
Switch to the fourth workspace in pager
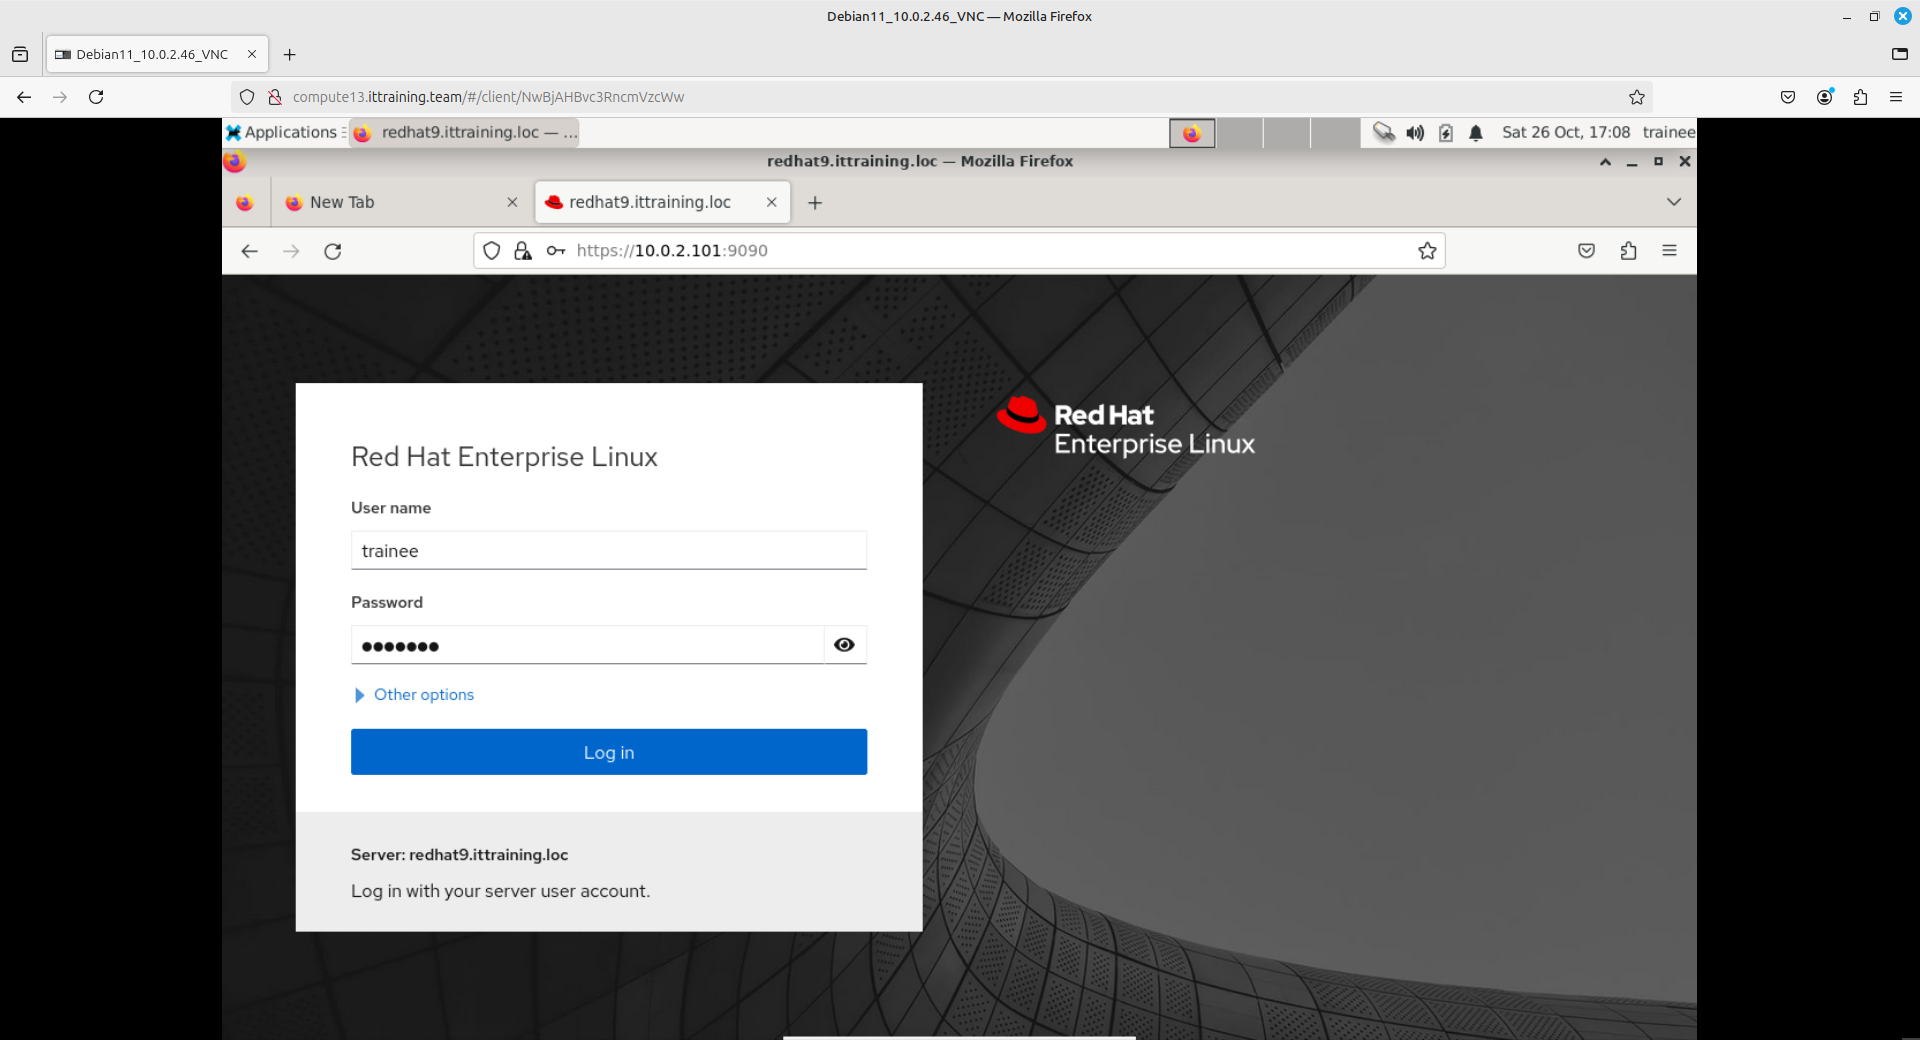click(x=1334, y=133)
